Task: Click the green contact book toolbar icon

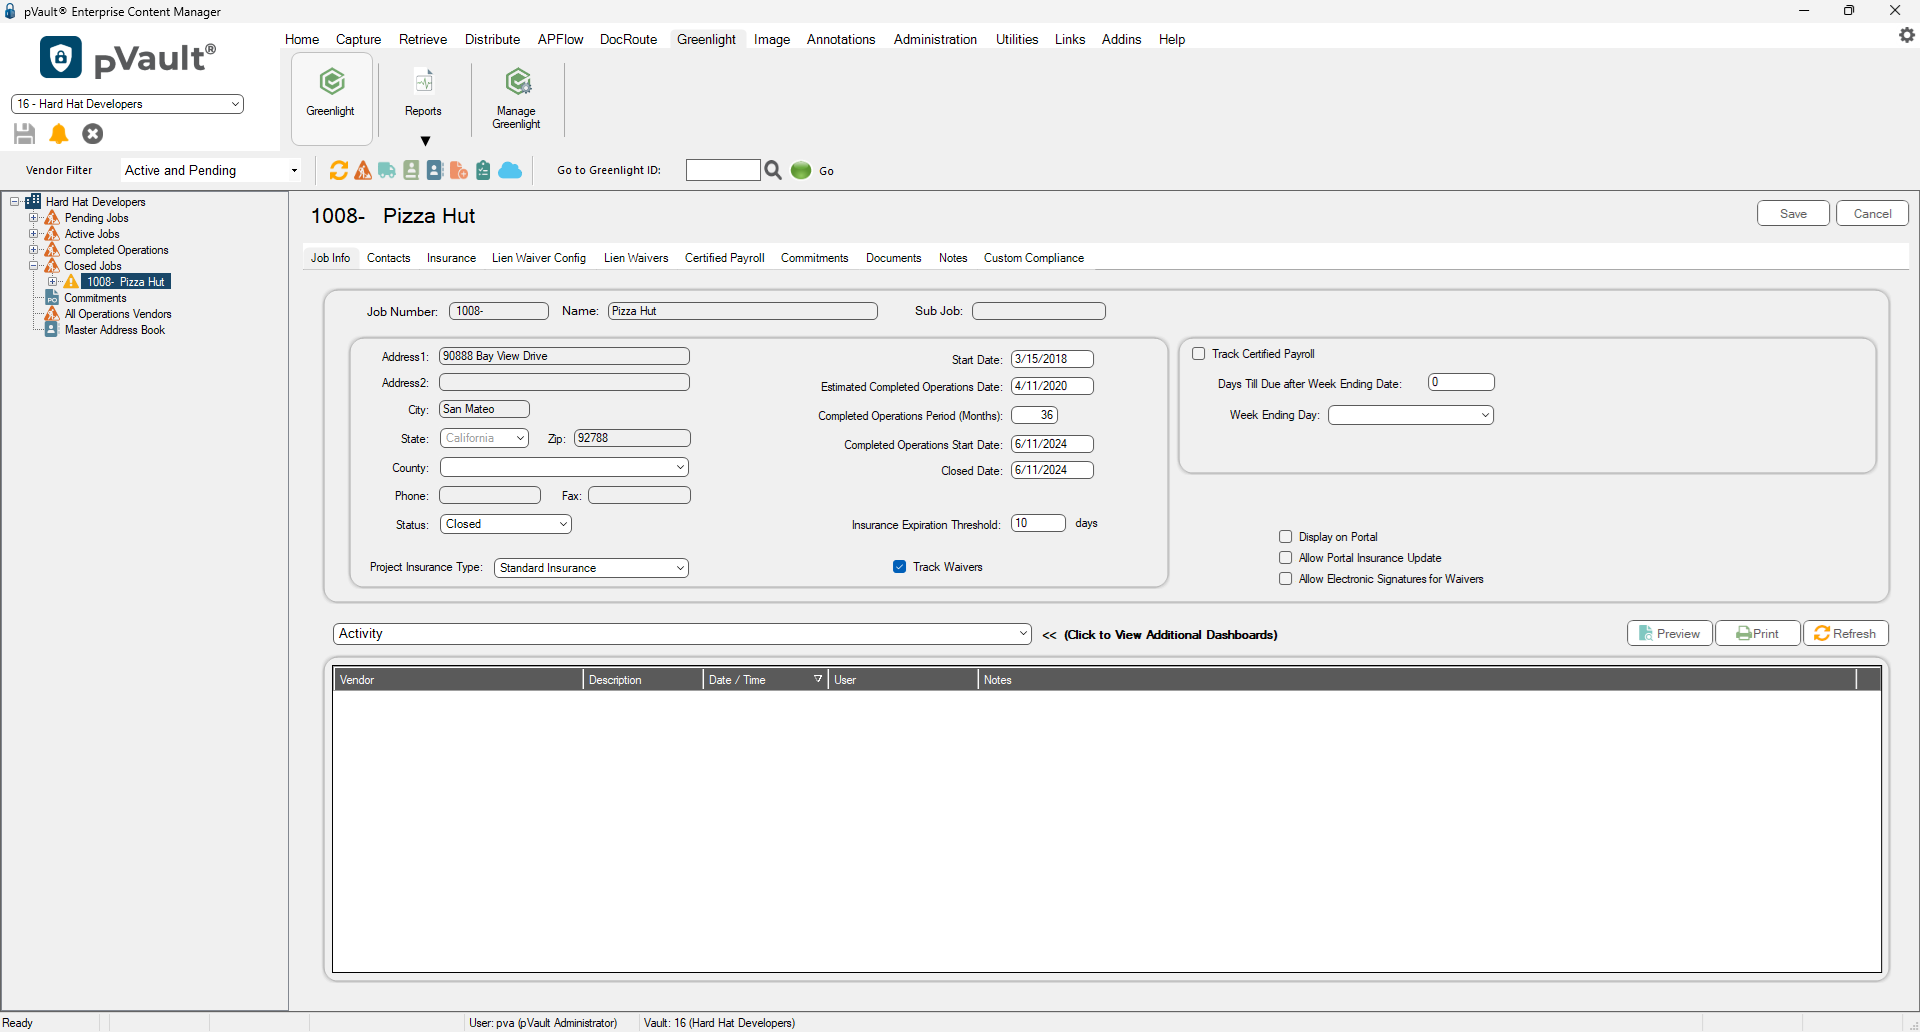Action: point(411,171)
